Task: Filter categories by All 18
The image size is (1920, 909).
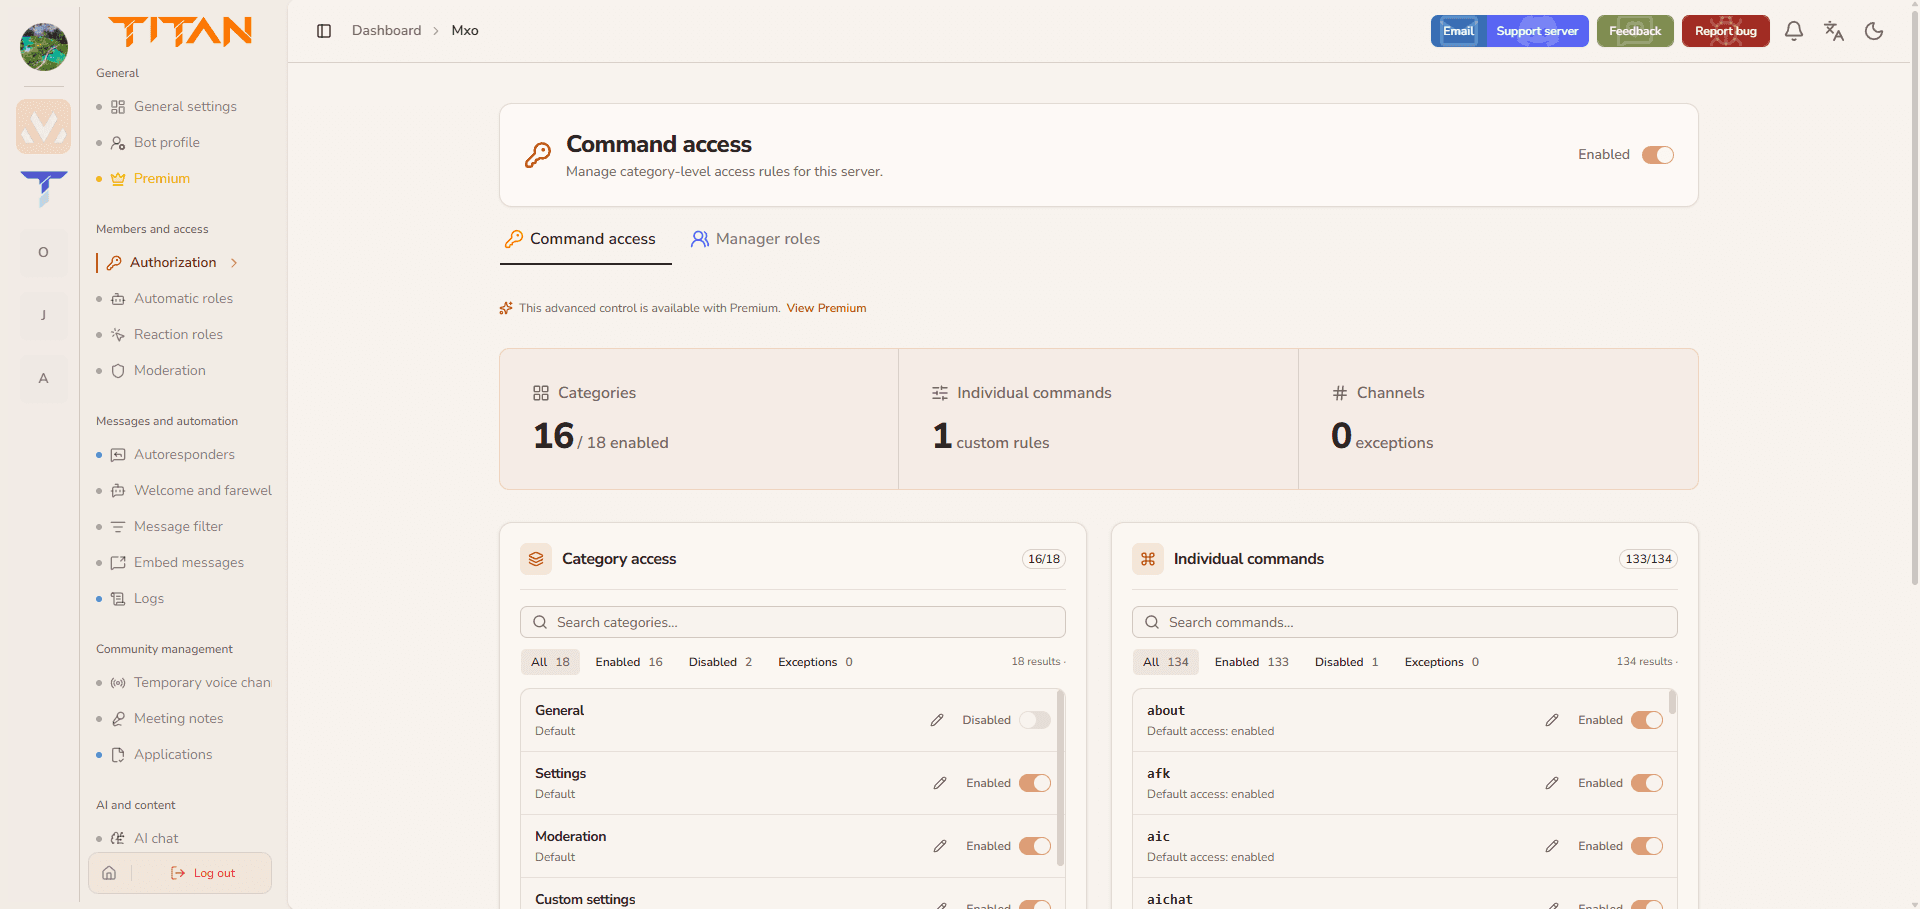Action: [x=550, y=662]
